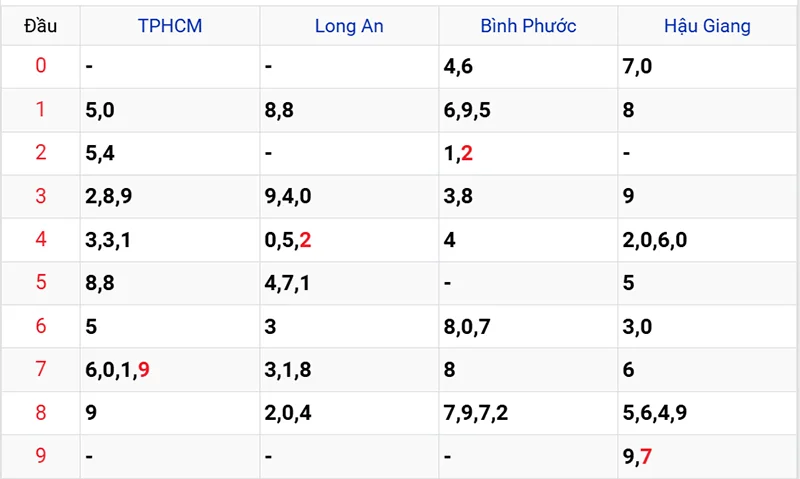Click Hậu Giang cell showing 2,0,6,0

[654, 240]
